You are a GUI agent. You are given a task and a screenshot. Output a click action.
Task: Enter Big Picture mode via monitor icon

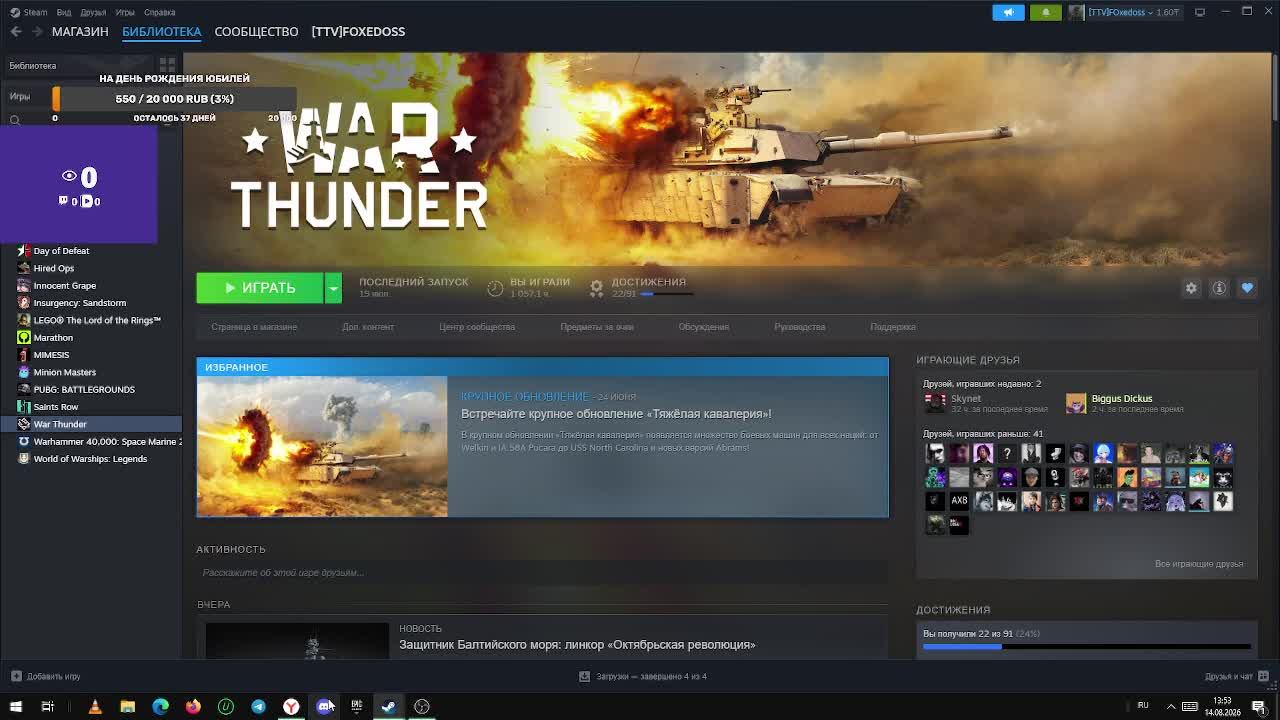(x=1200, y=12)
